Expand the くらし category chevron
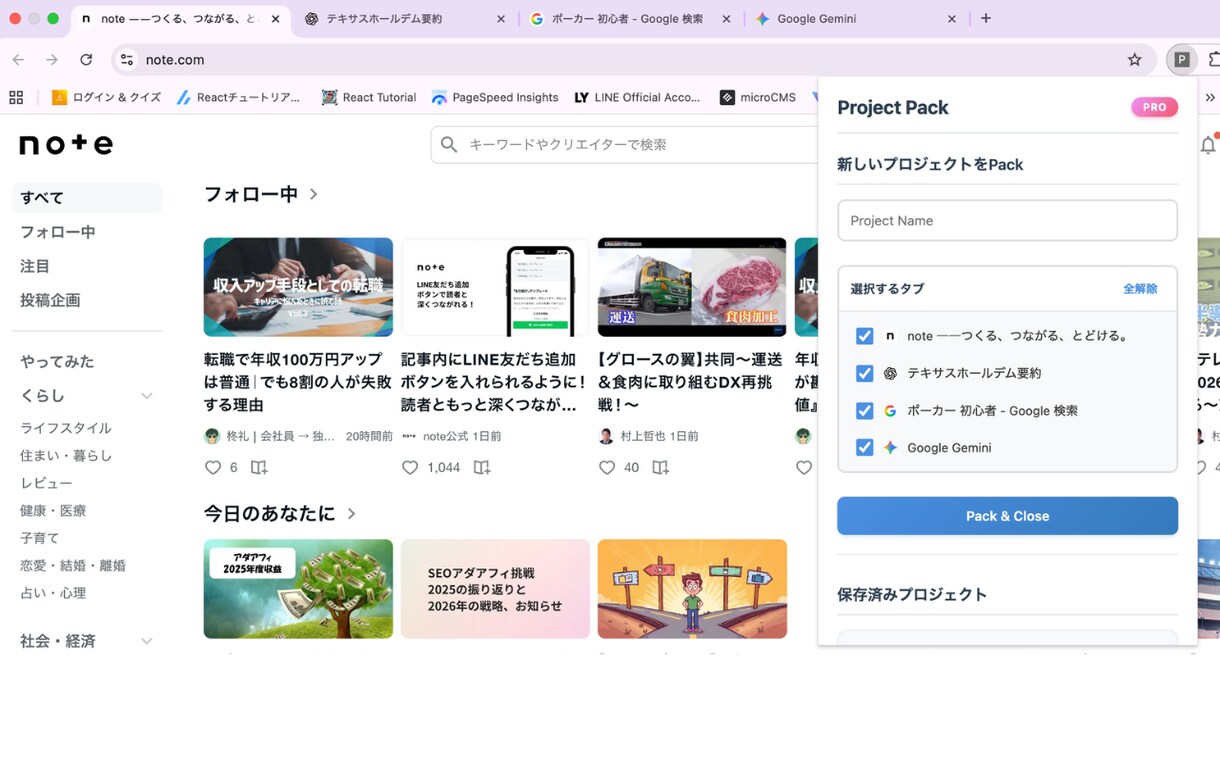This screenshot has width=1220, height=763. [x=146, y=396]
